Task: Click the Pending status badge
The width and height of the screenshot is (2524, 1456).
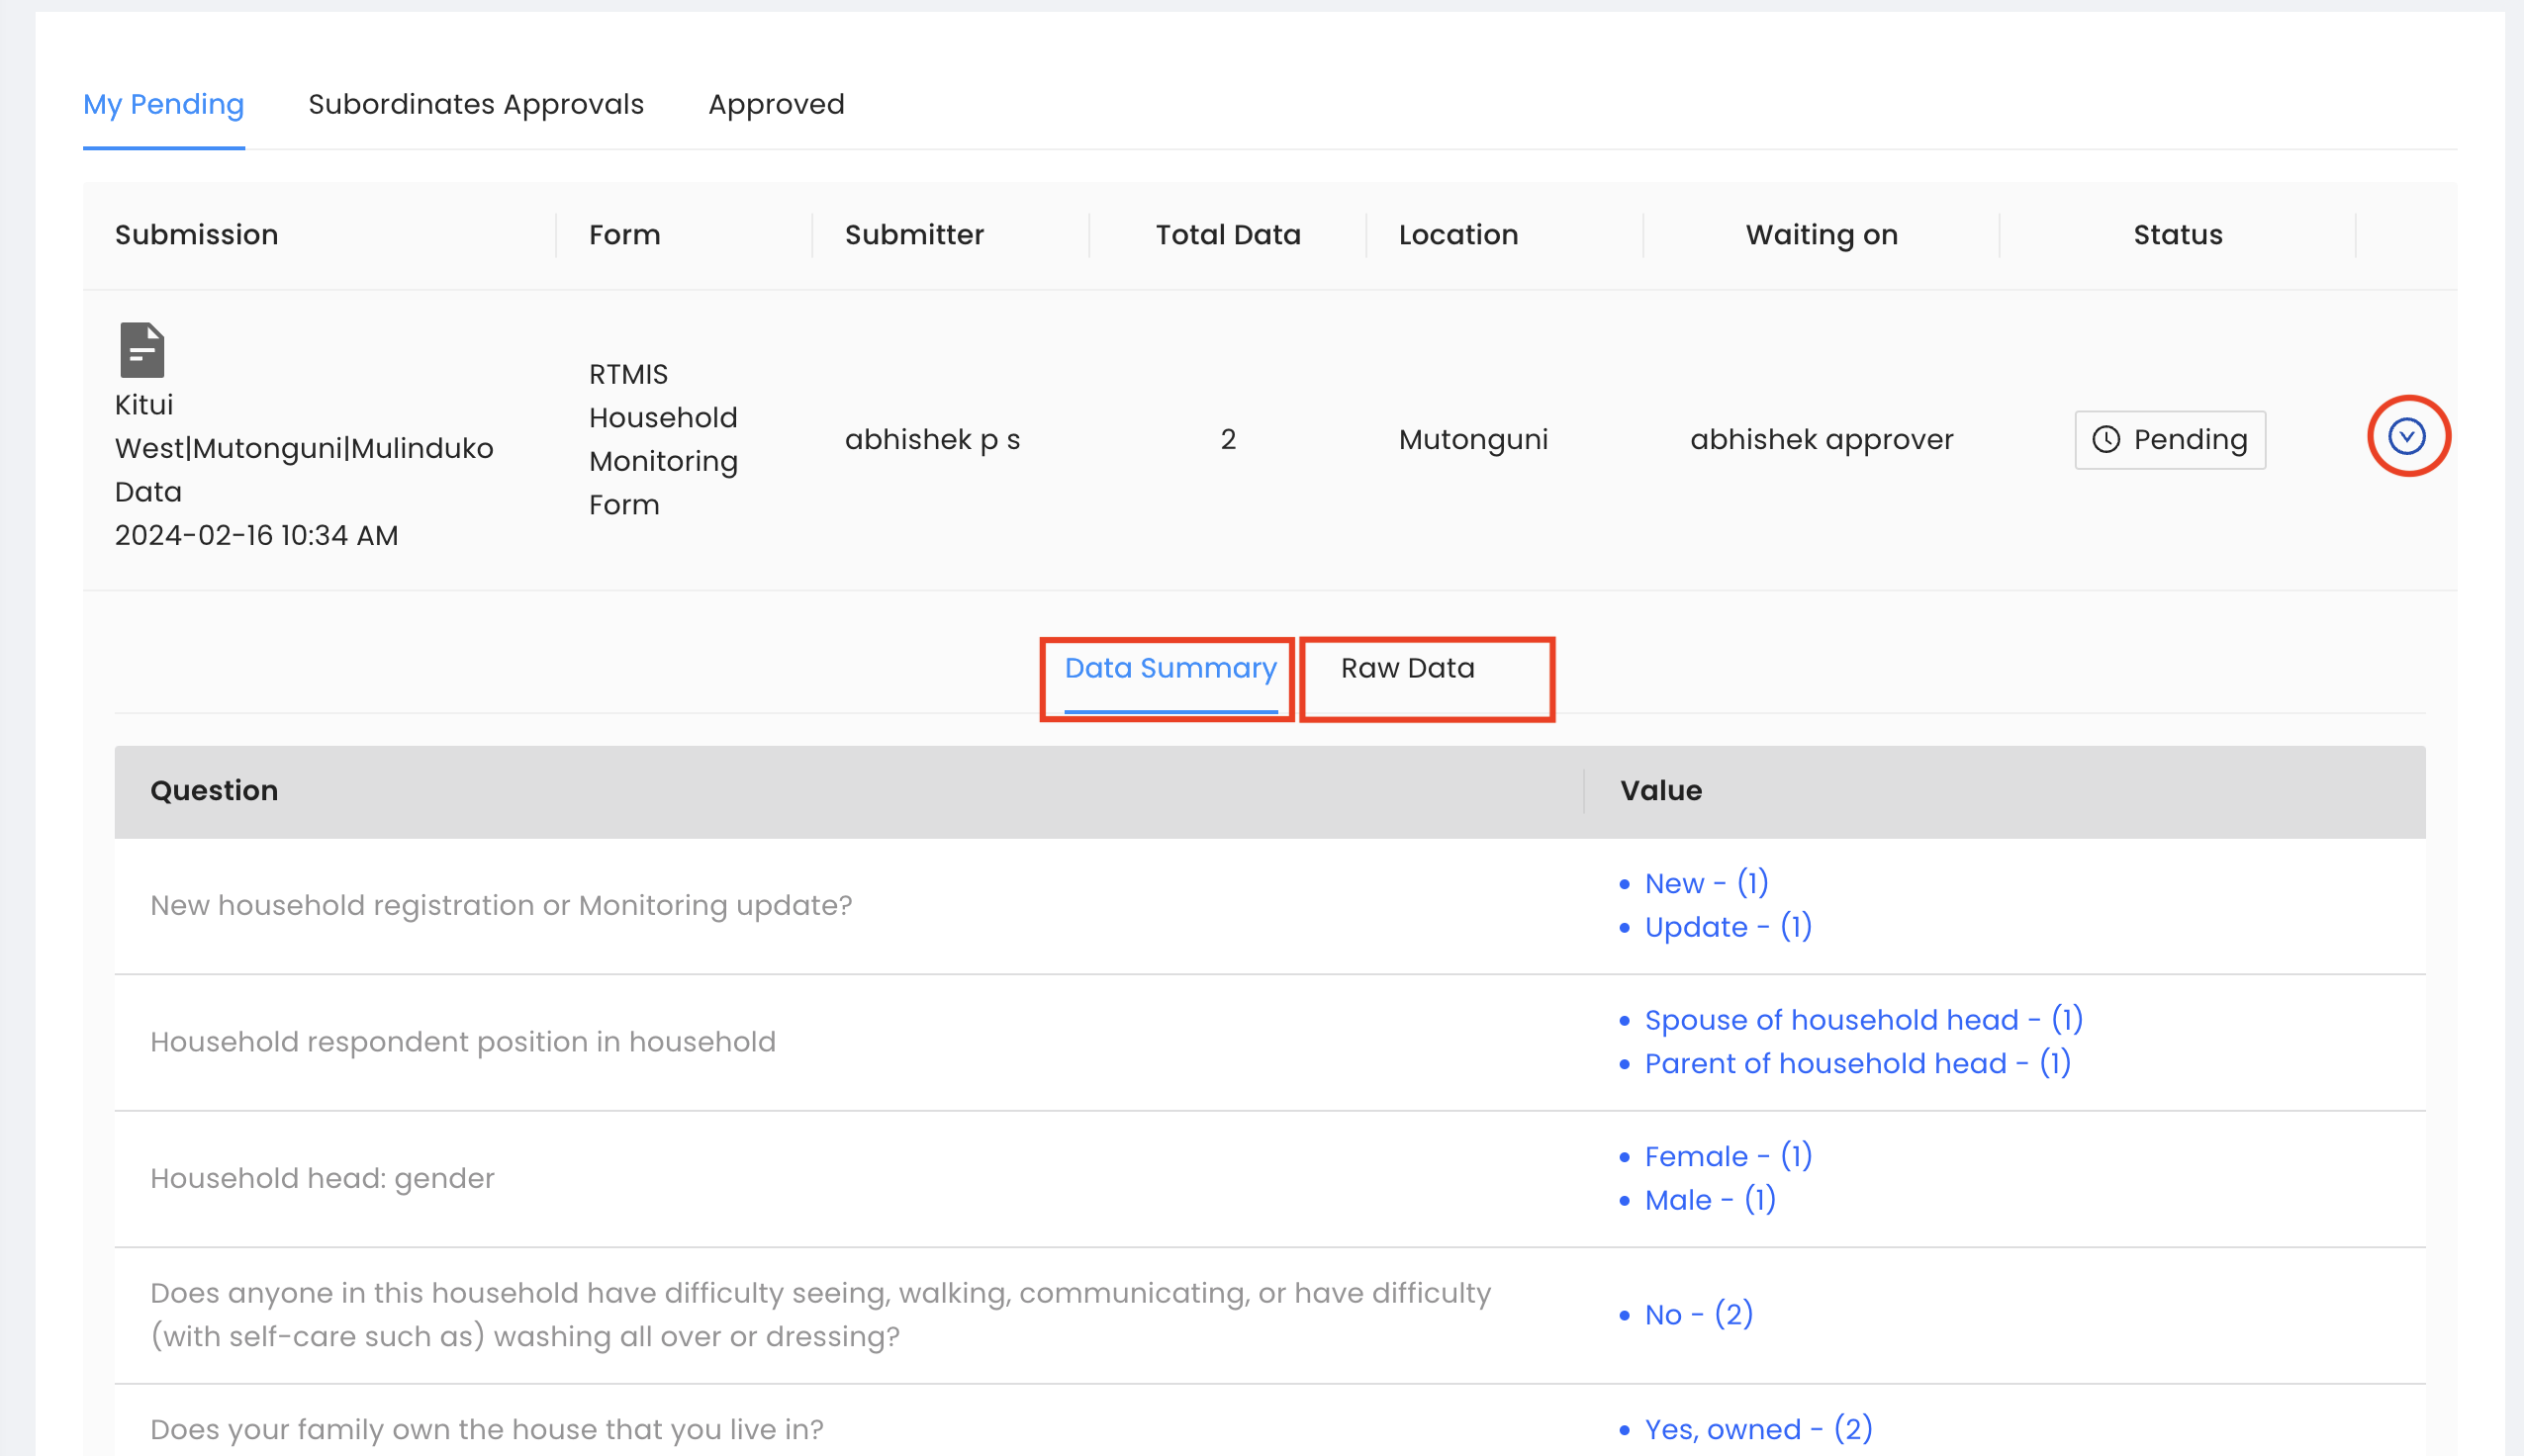Action: [x=2170, y=440]
